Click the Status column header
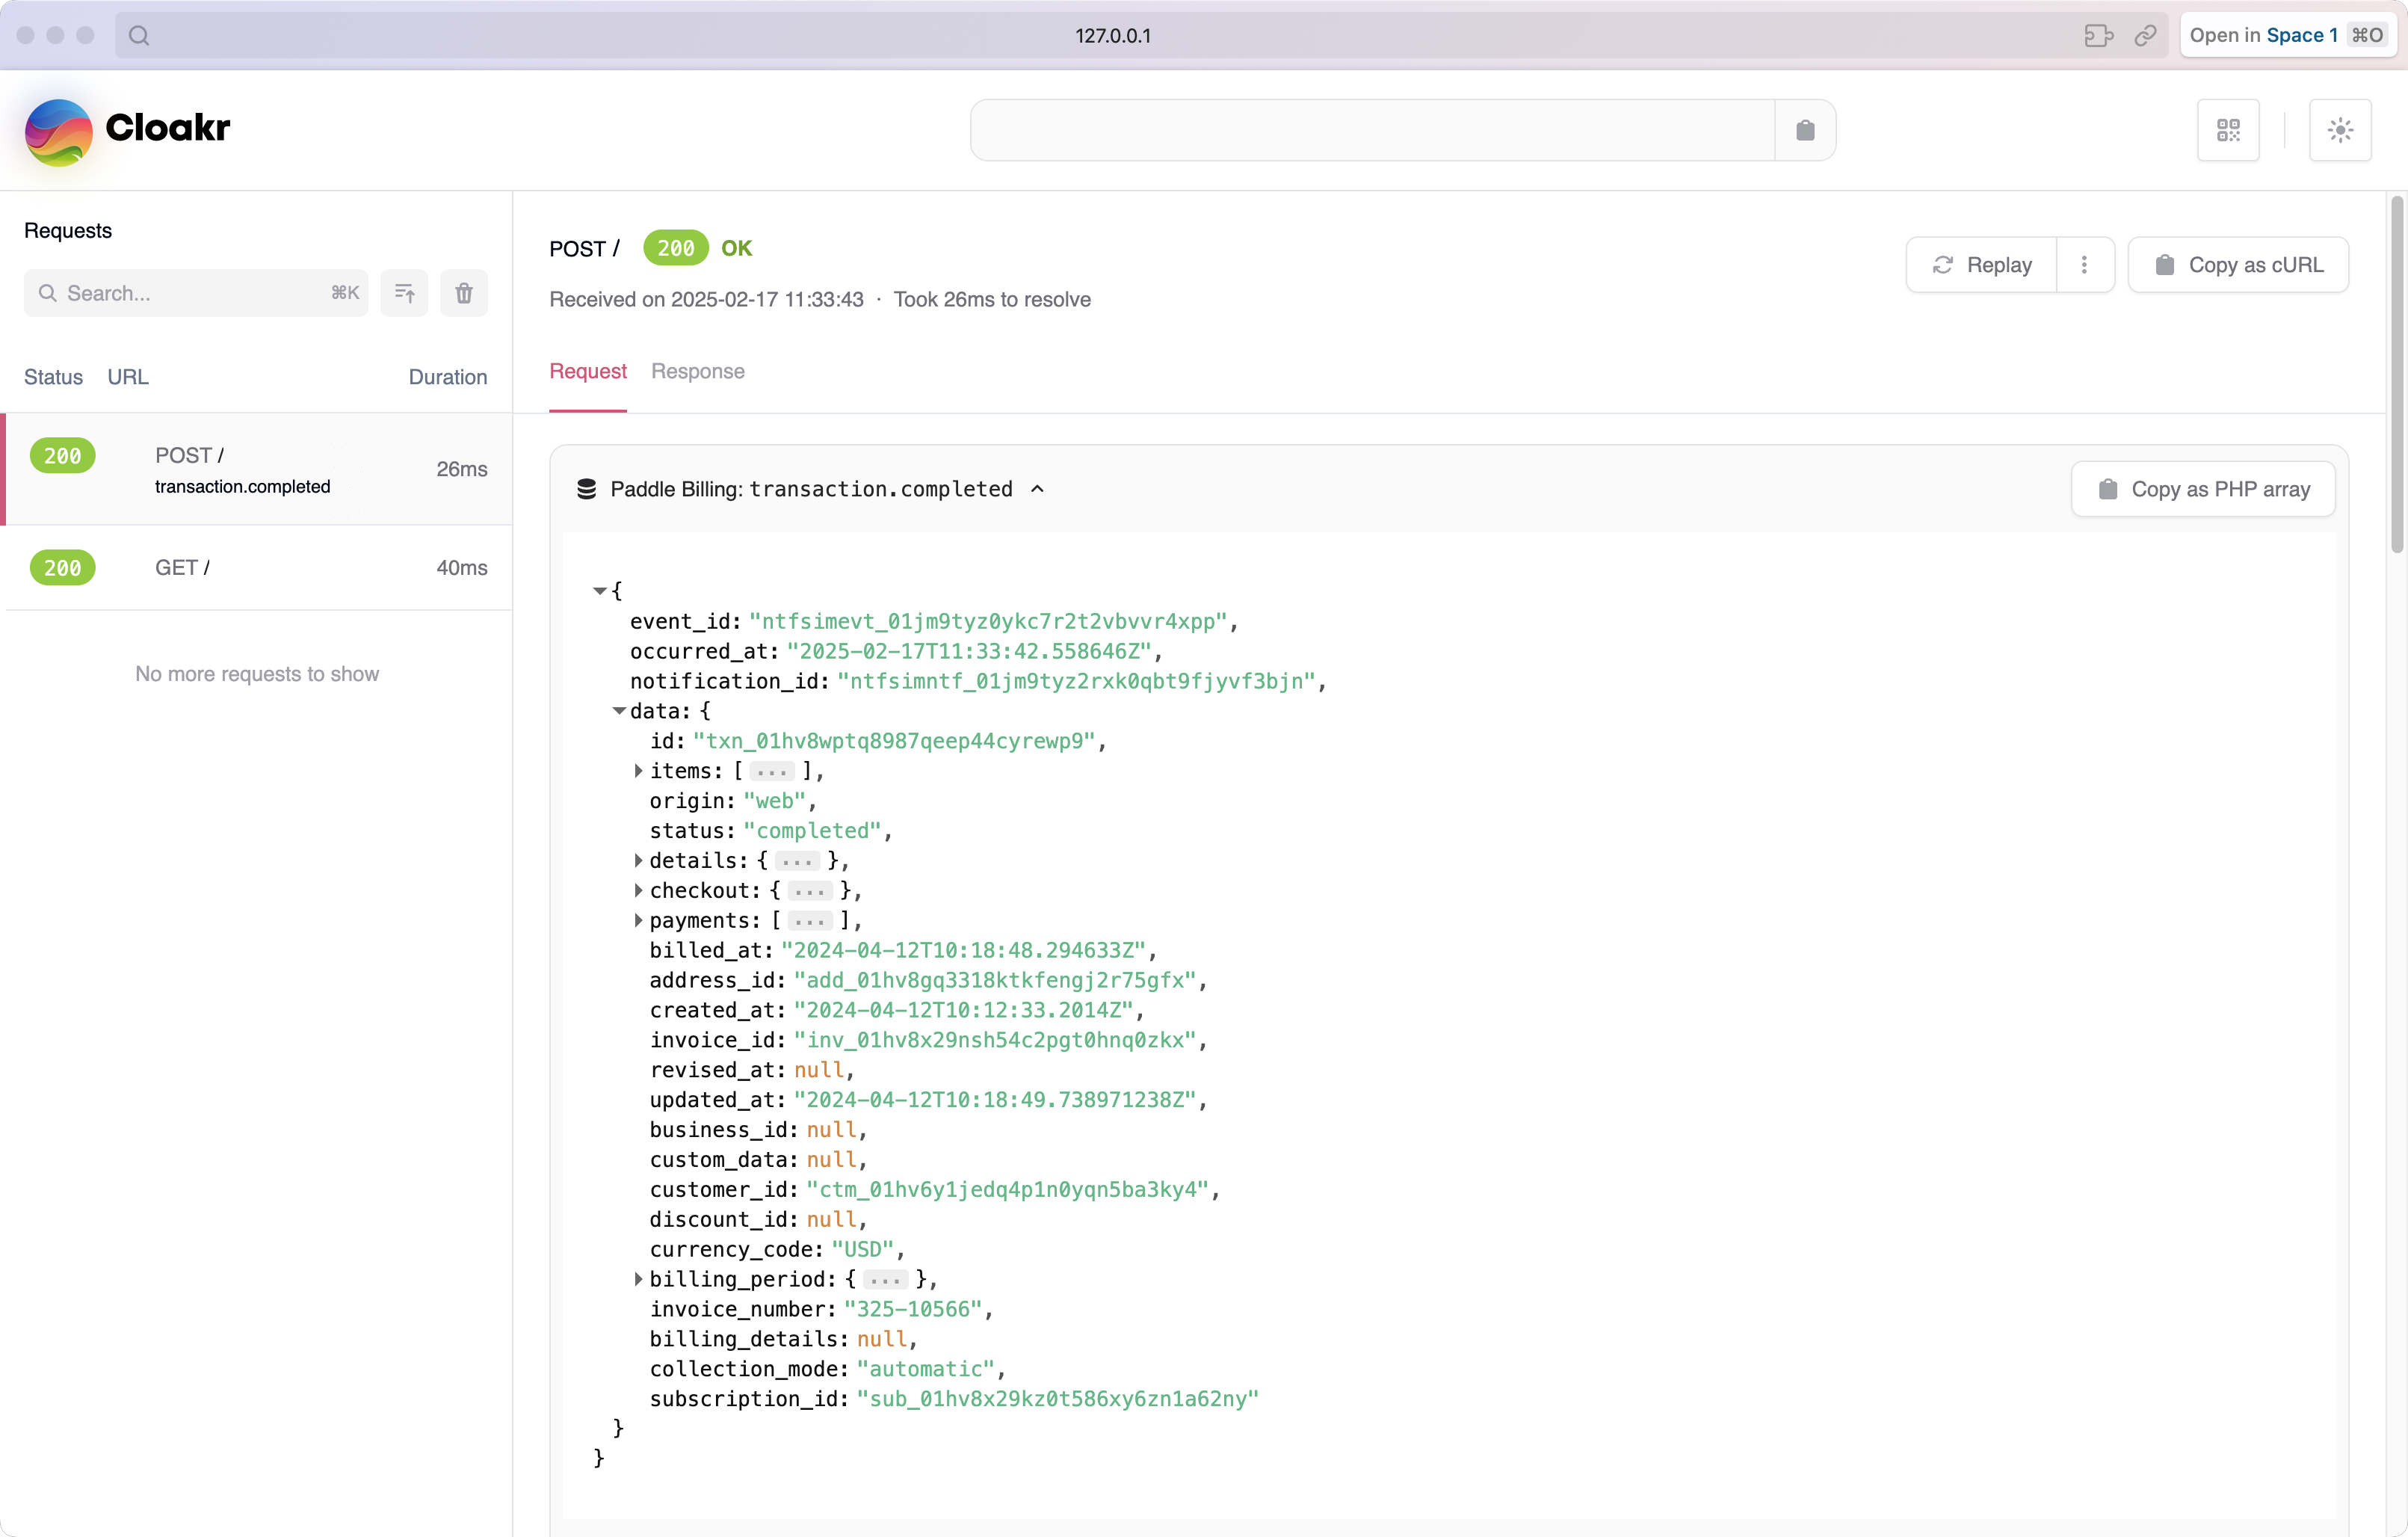The image size is (2408, 1537). pyautogui.click(x=54, y=377)
